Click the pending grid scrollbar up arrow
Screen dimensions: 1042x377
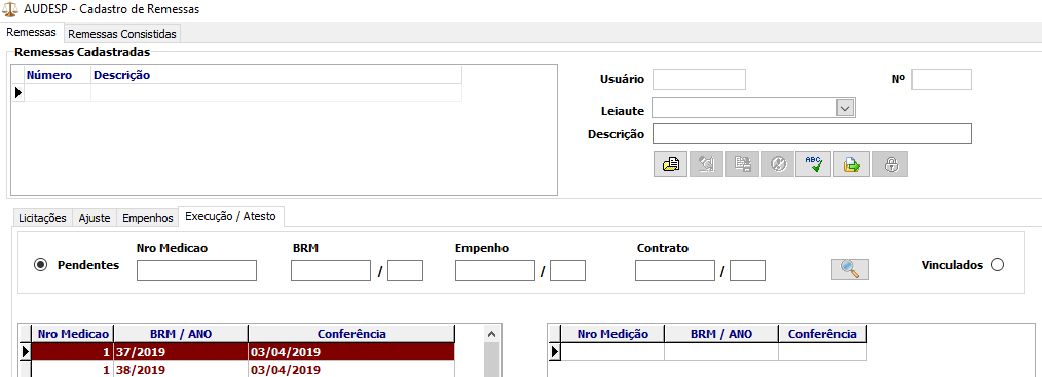[x=491, y=334]
